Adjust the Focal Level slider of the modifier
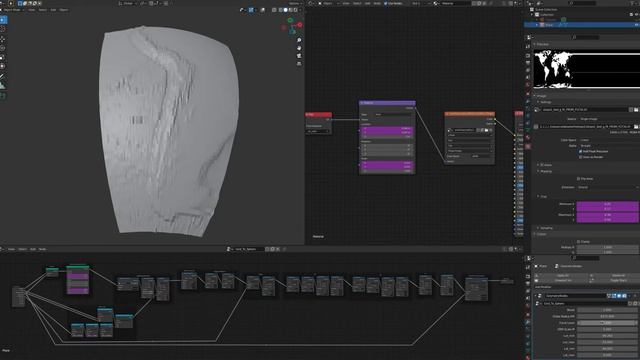 [607, 323]
